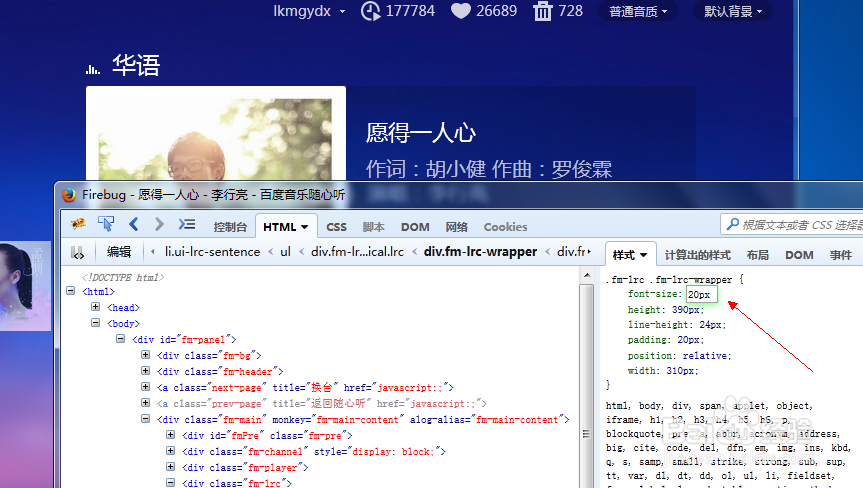The image size is (863, 488).
Task: Click the CSS selector search box
Action: (792, 224)
